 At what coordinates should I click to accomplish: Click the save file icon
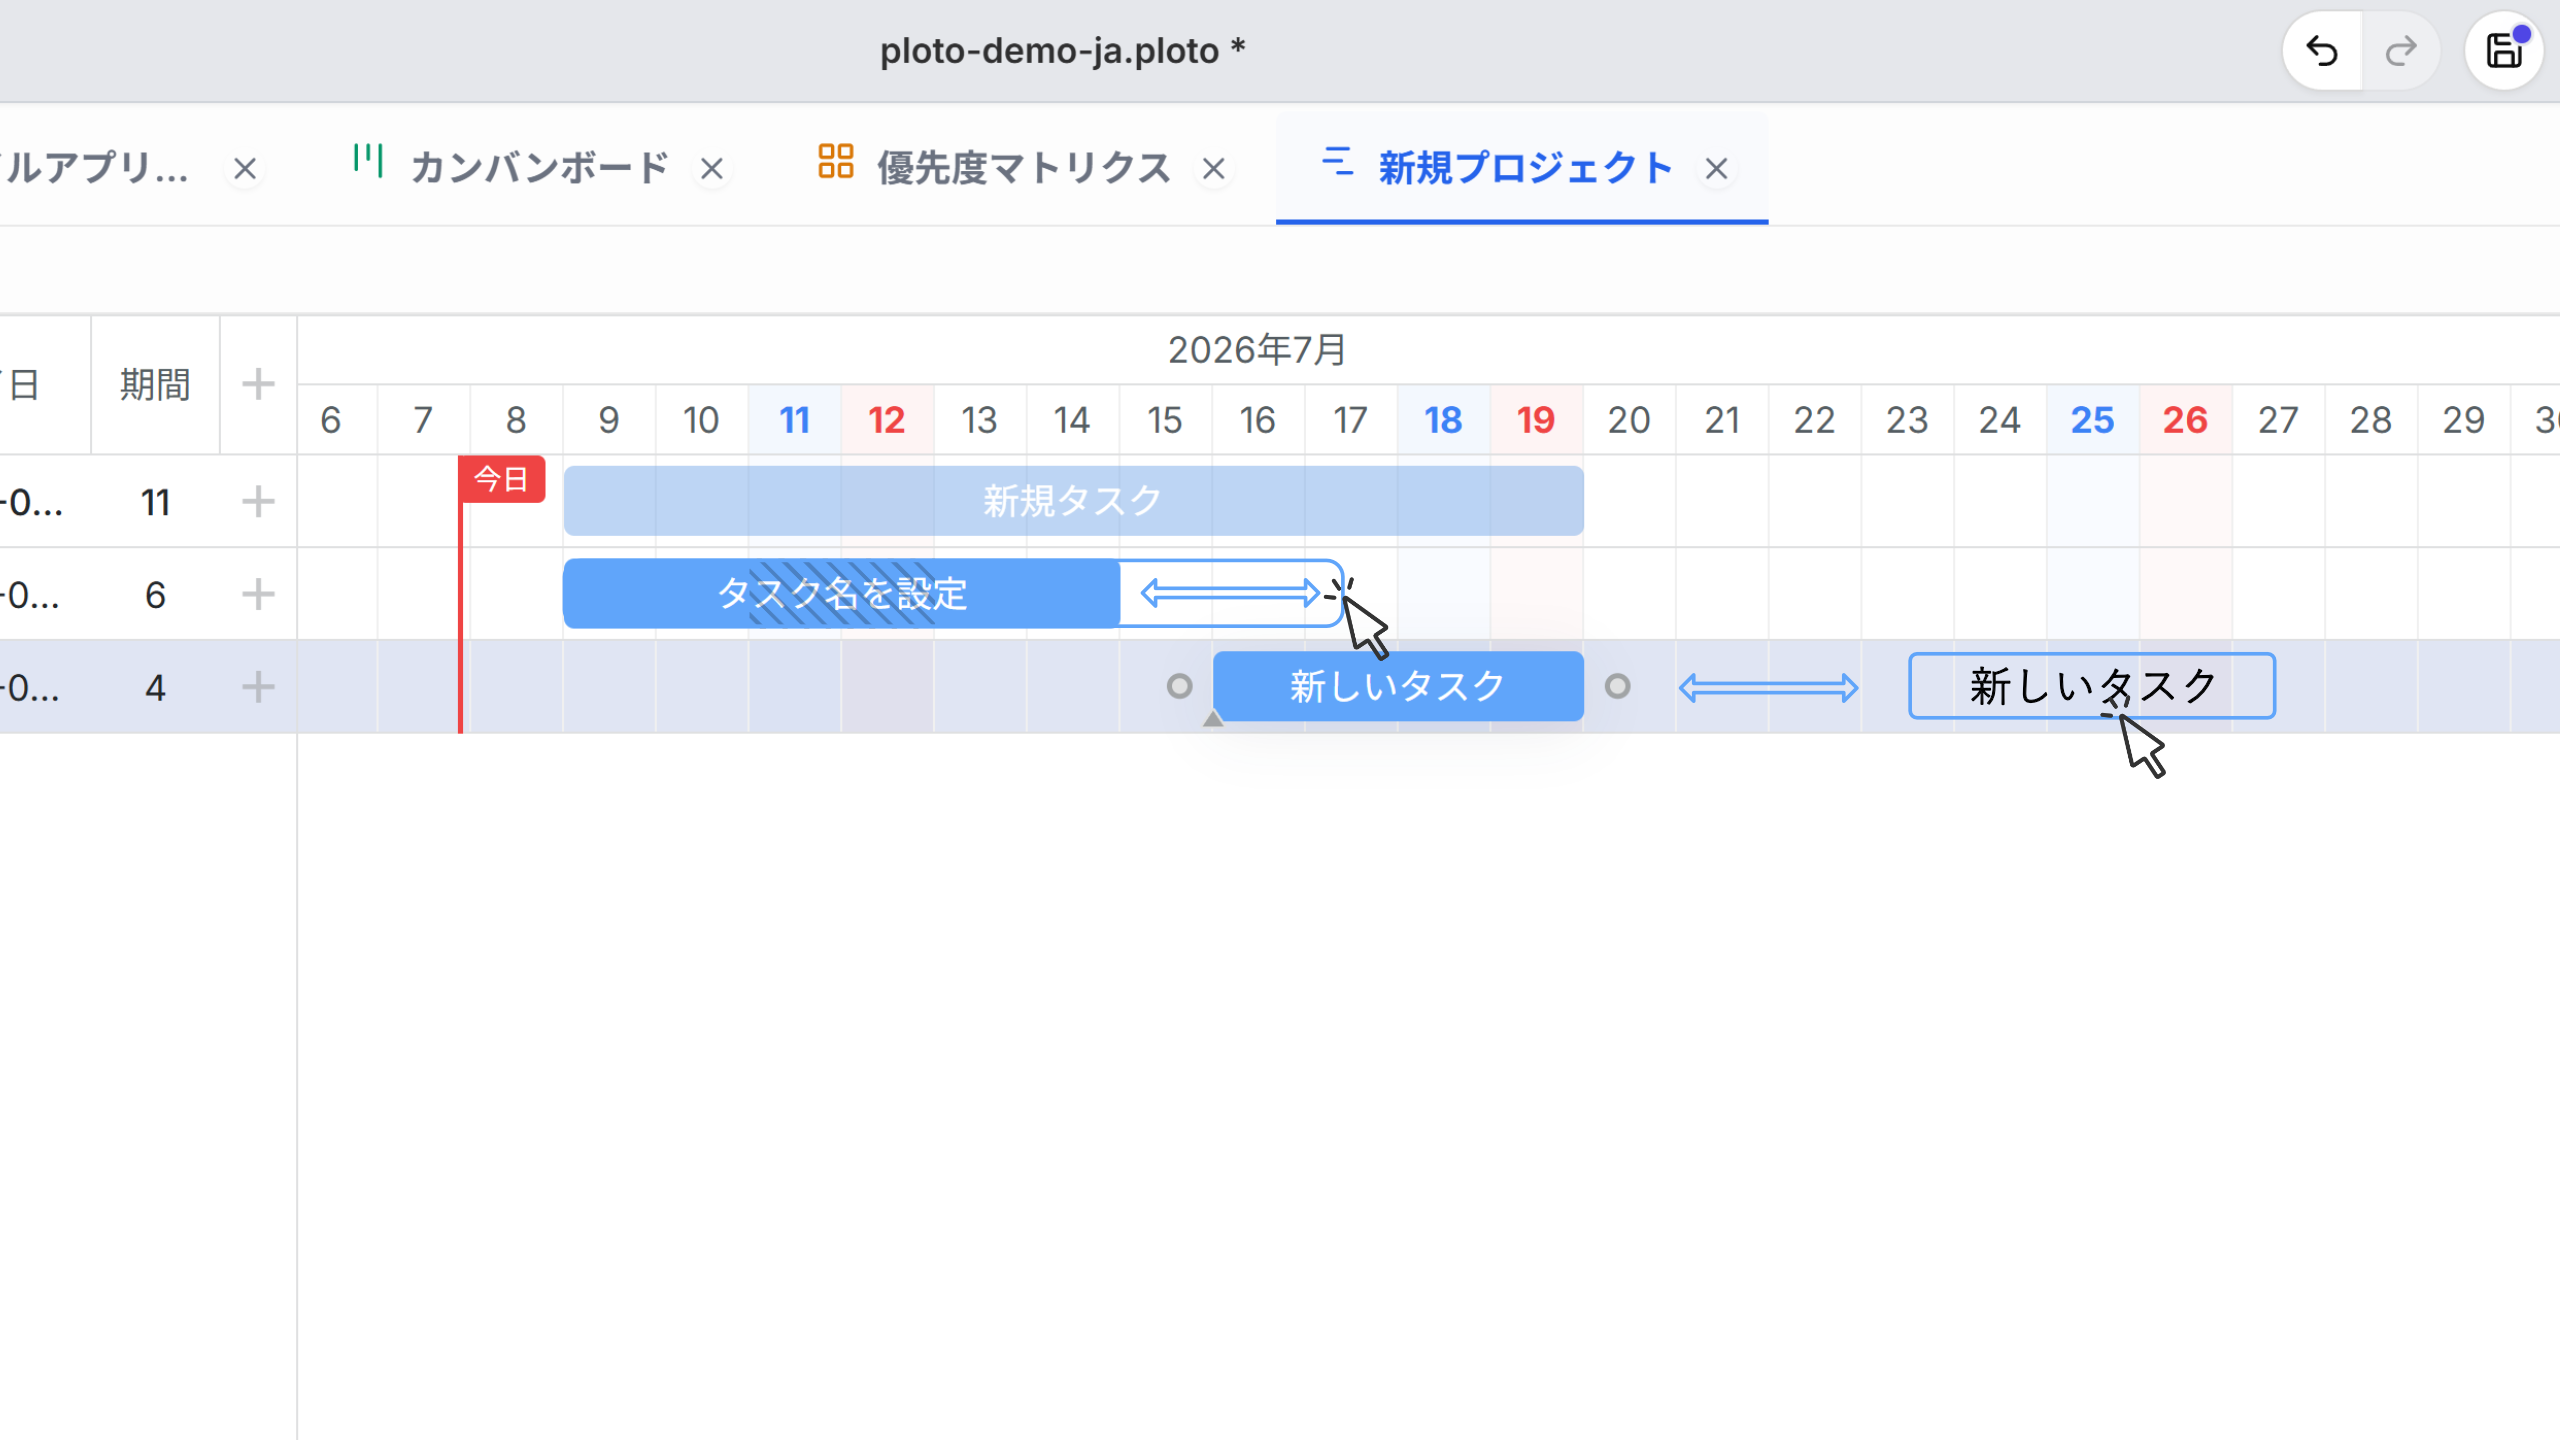pyautogui.click(x=2504, y=51)
